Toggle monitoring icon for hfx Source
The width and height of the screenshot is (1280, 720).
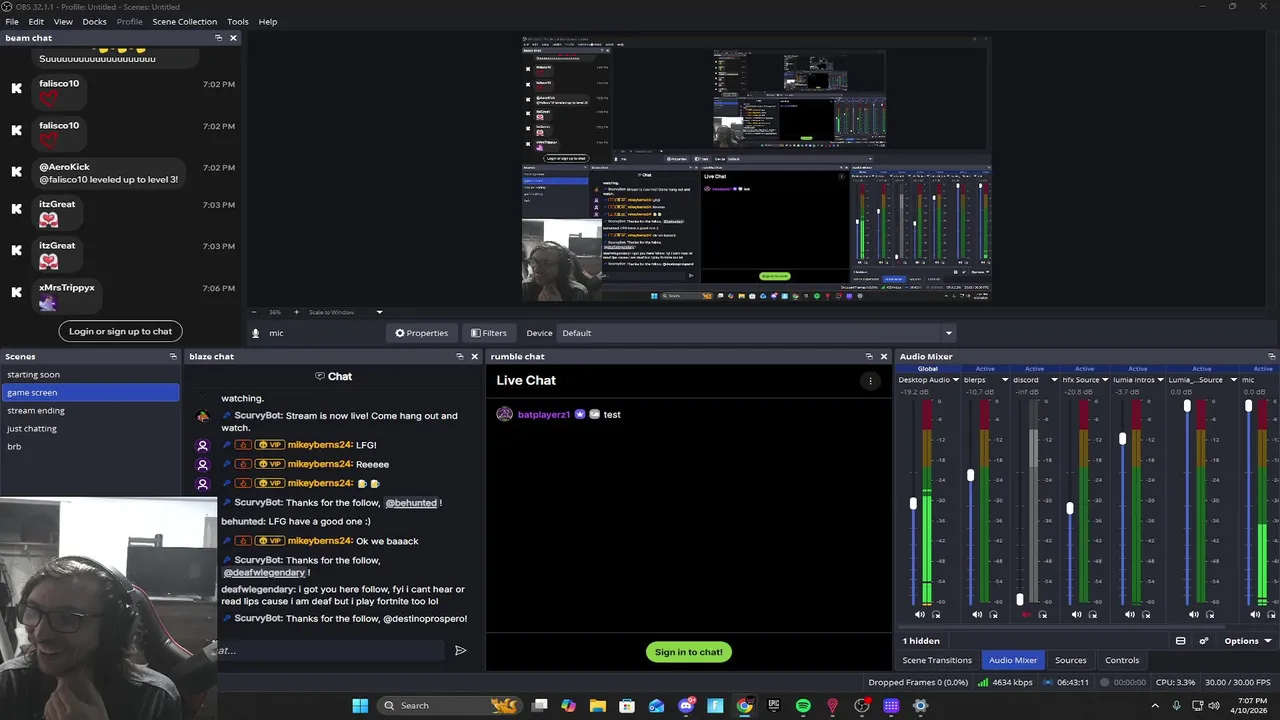point(1092,615)
